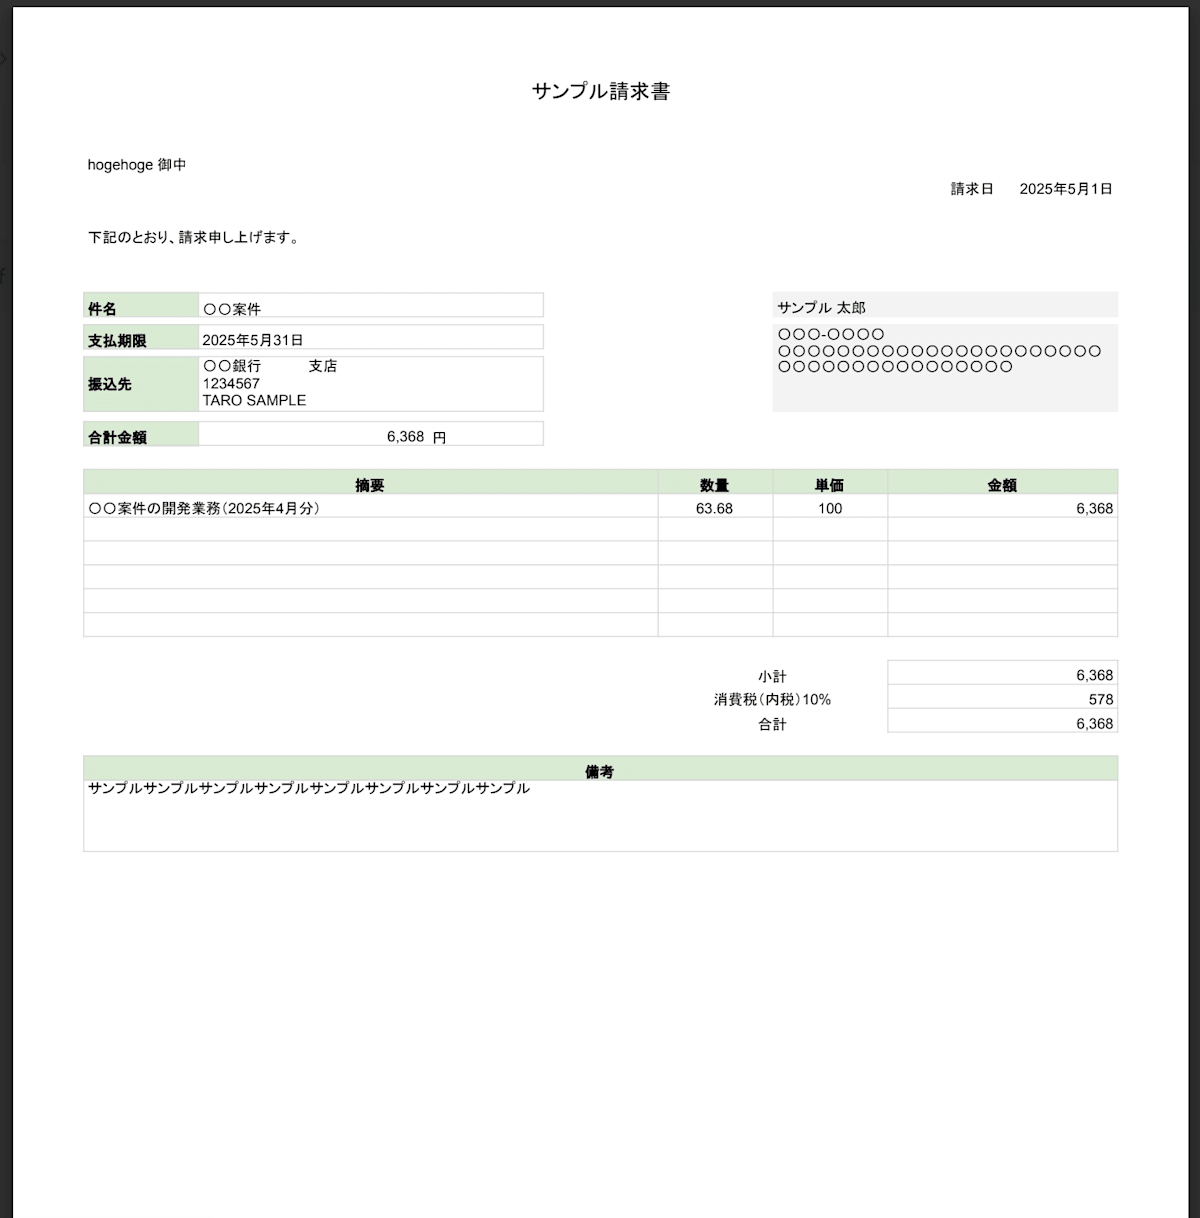
Task: Click the 振込先 label cell
Action: point(141,384)
